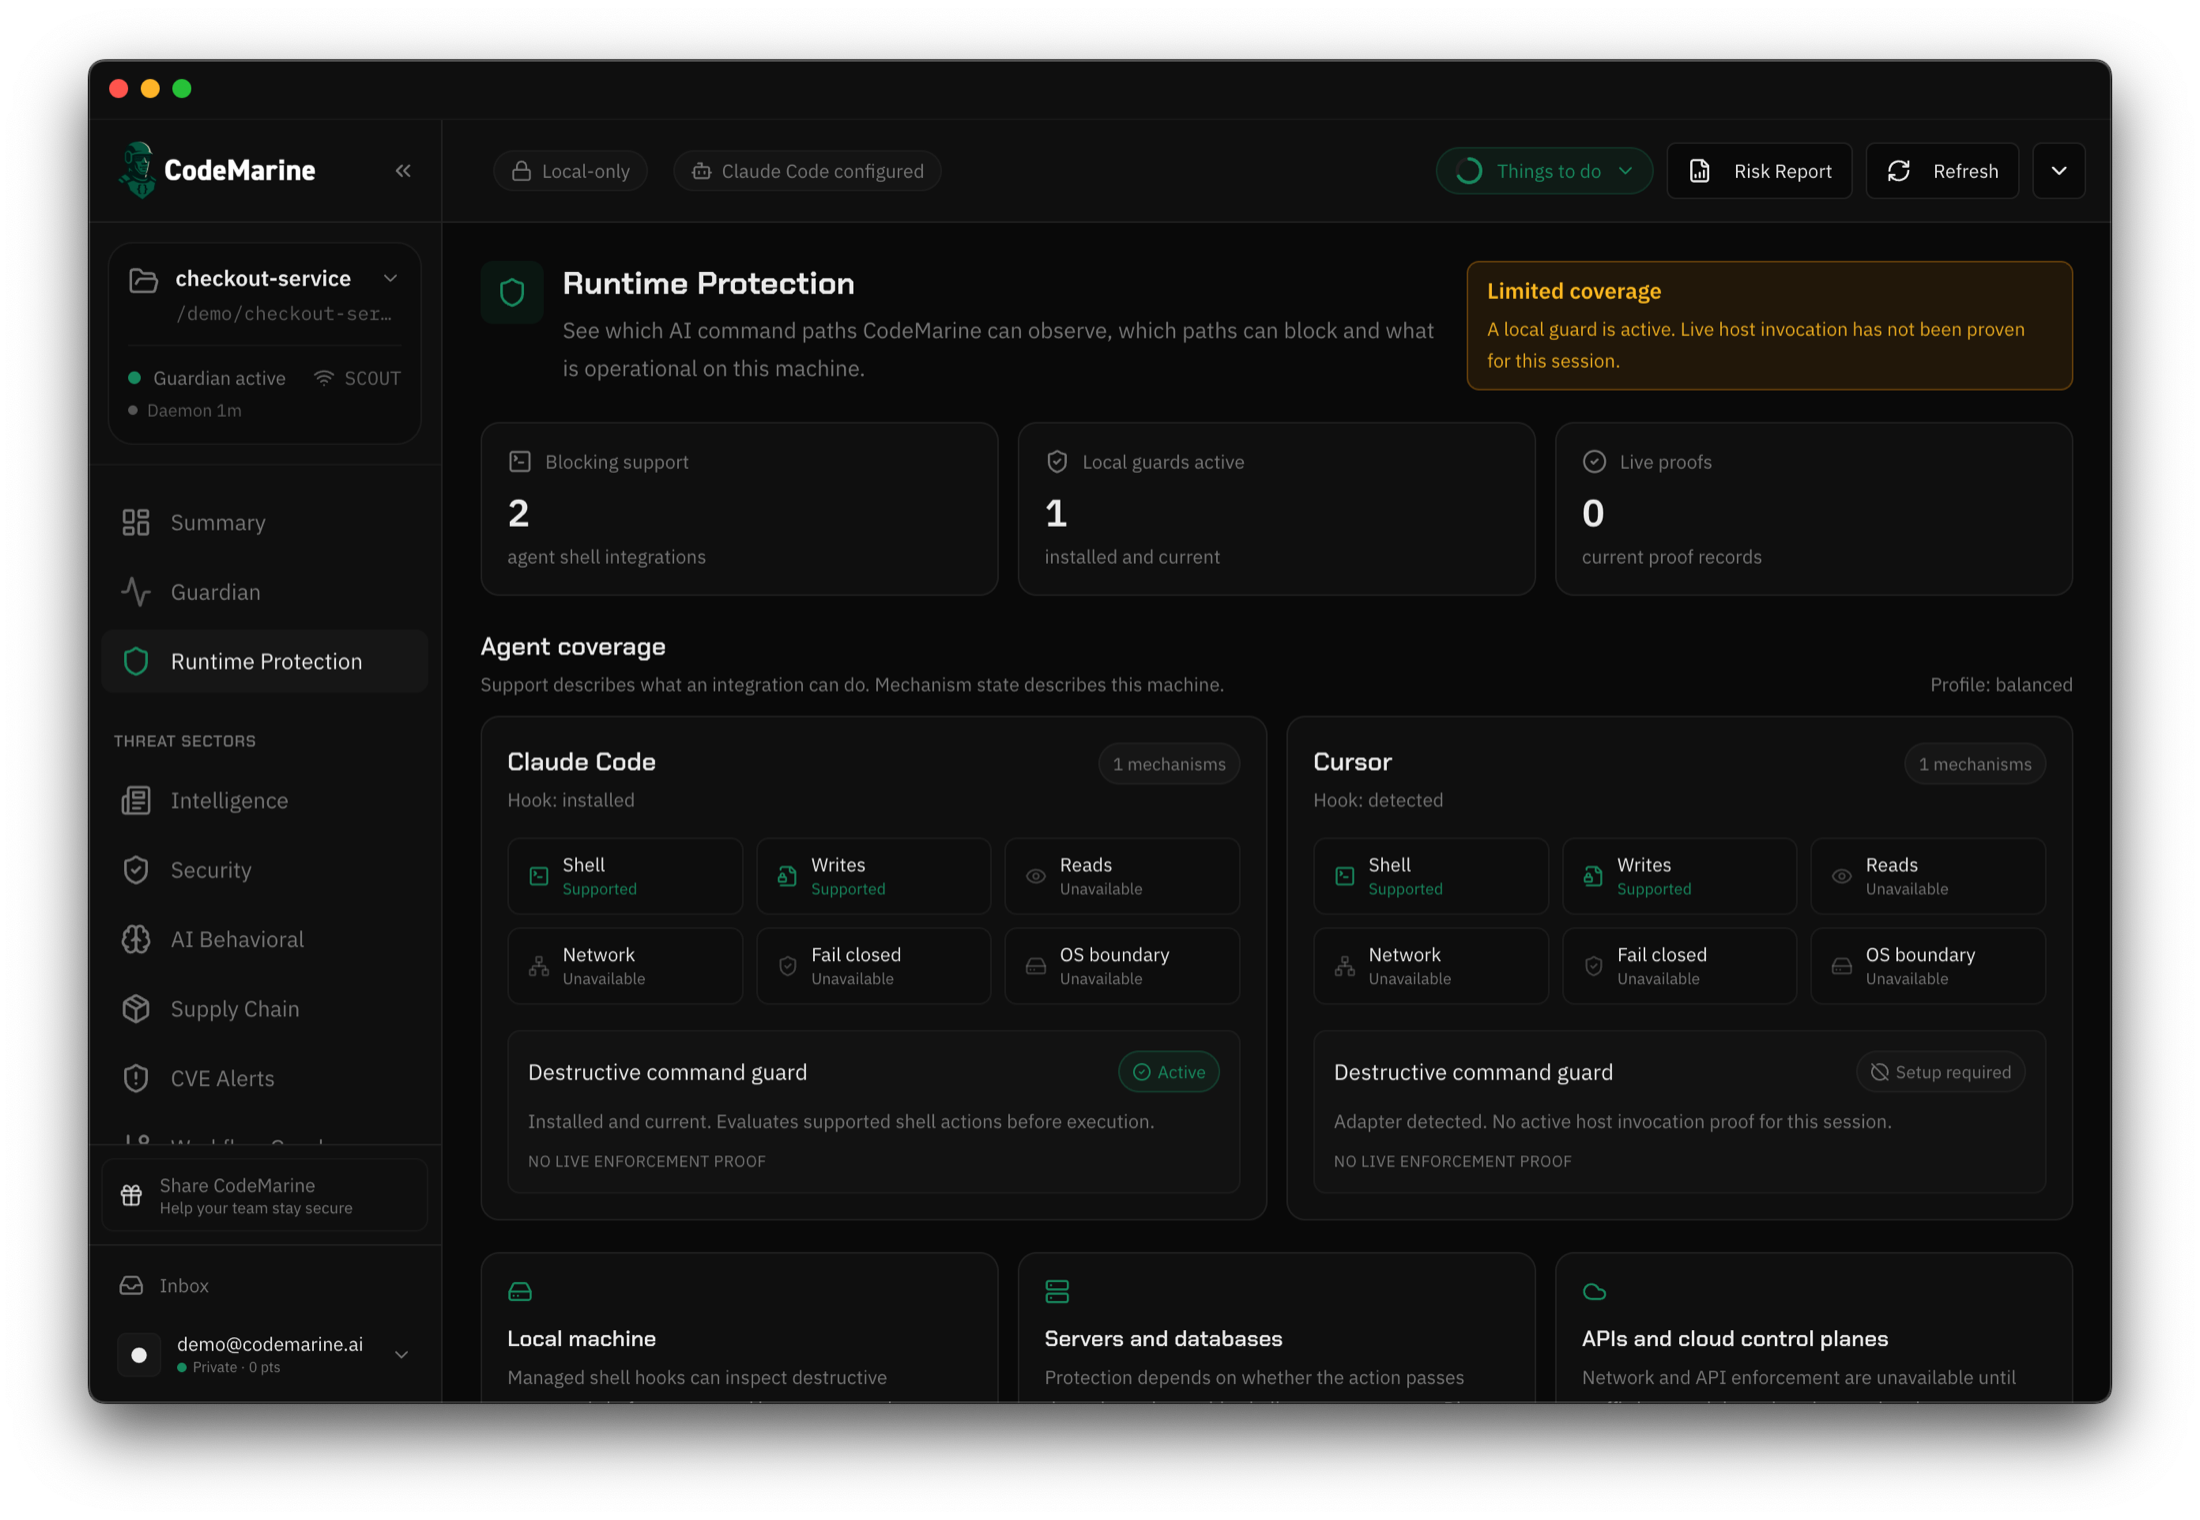This screenshot has height=1520, width=2200.
Task: Click Cursor Fail closed tile
Action: coord(1680,966)
